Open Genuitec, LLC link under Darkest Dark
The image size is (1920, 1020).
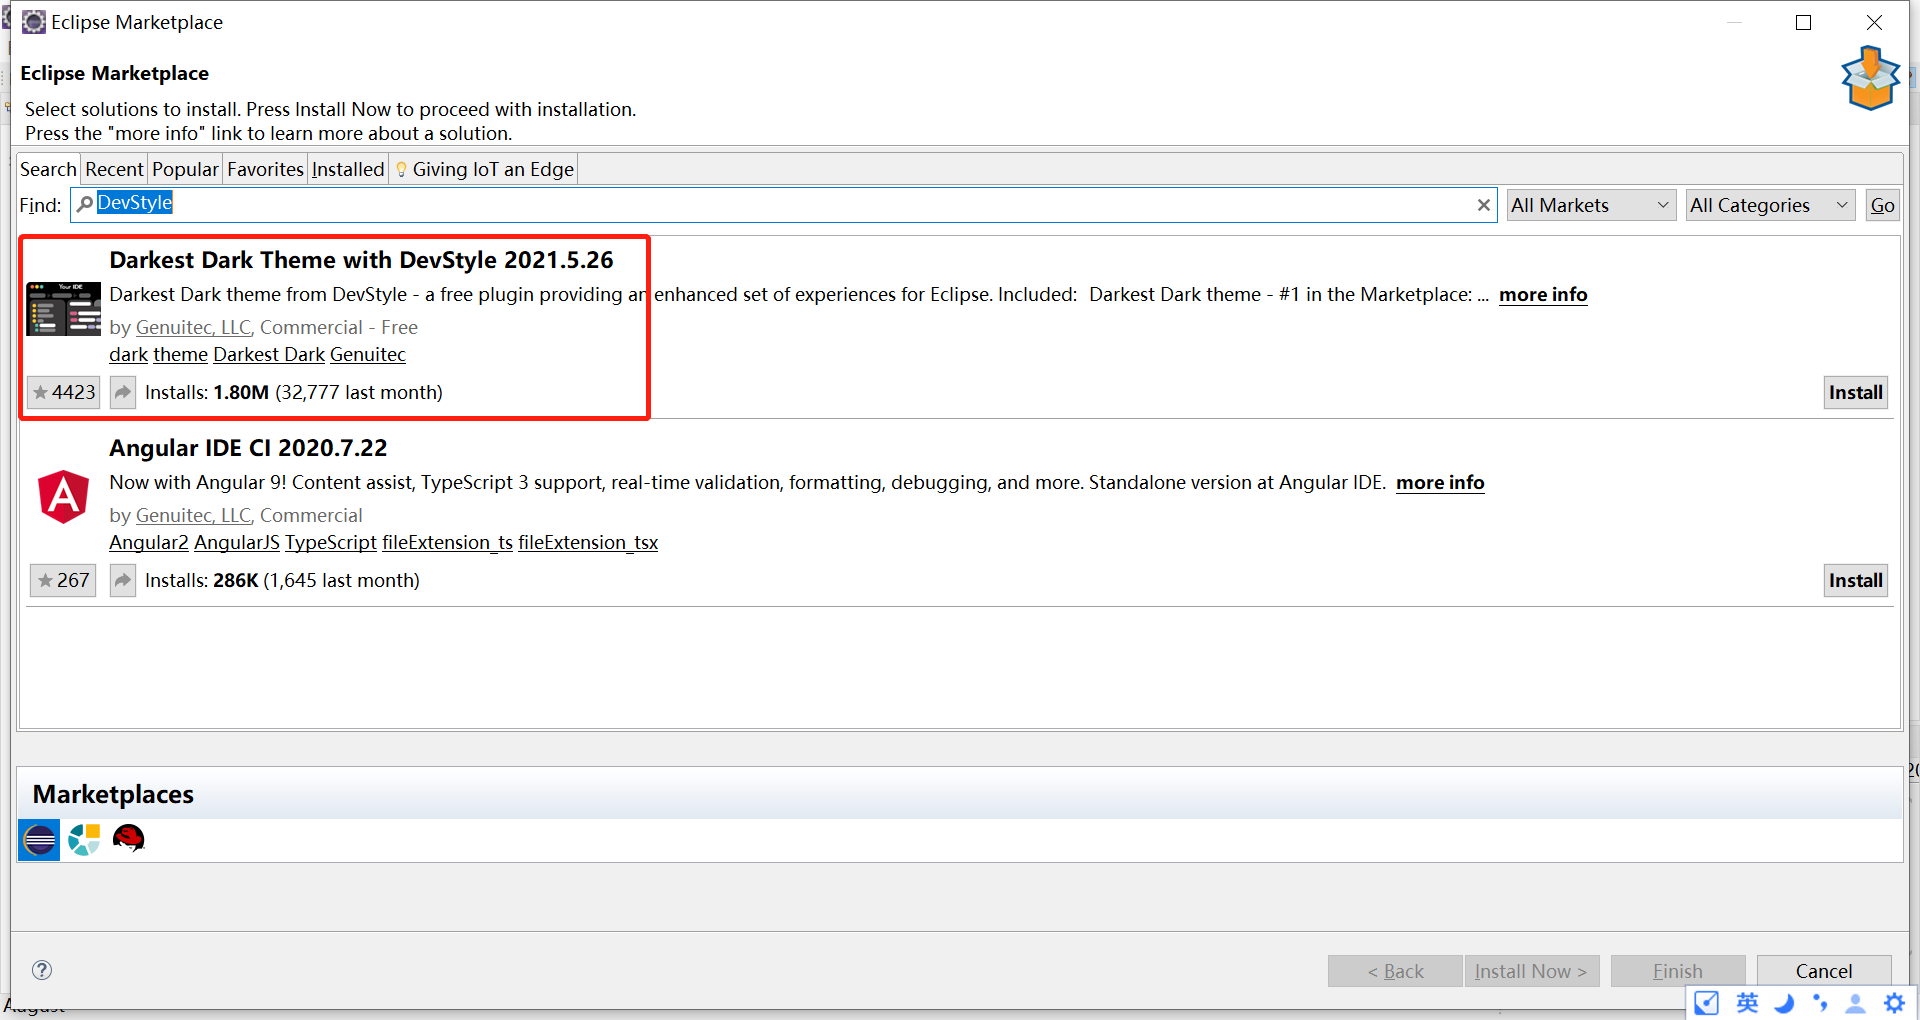(193, 327)
